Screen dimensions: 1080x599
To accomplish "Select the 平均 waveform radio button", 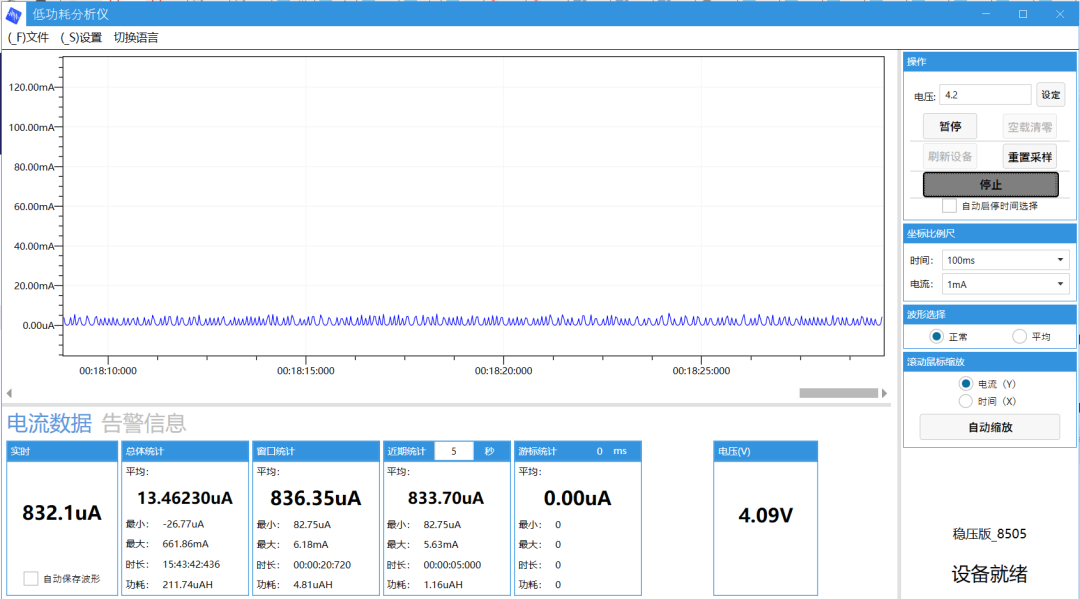I will [x=1019, y=337].
